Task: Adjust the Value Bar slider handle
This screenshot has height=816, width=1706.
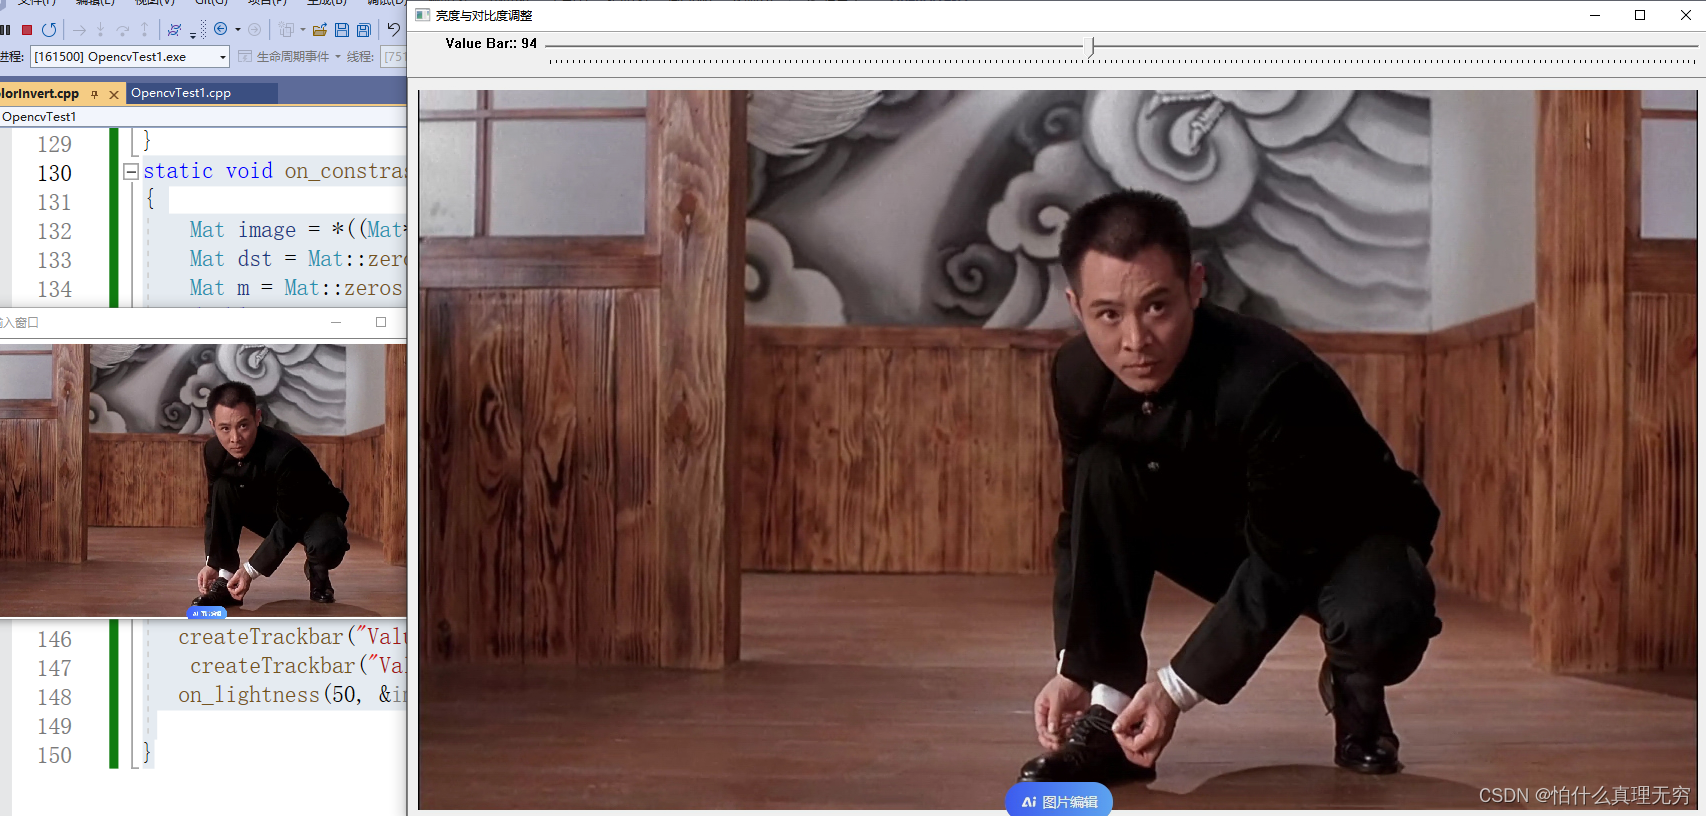Action: pos(1091,46)
